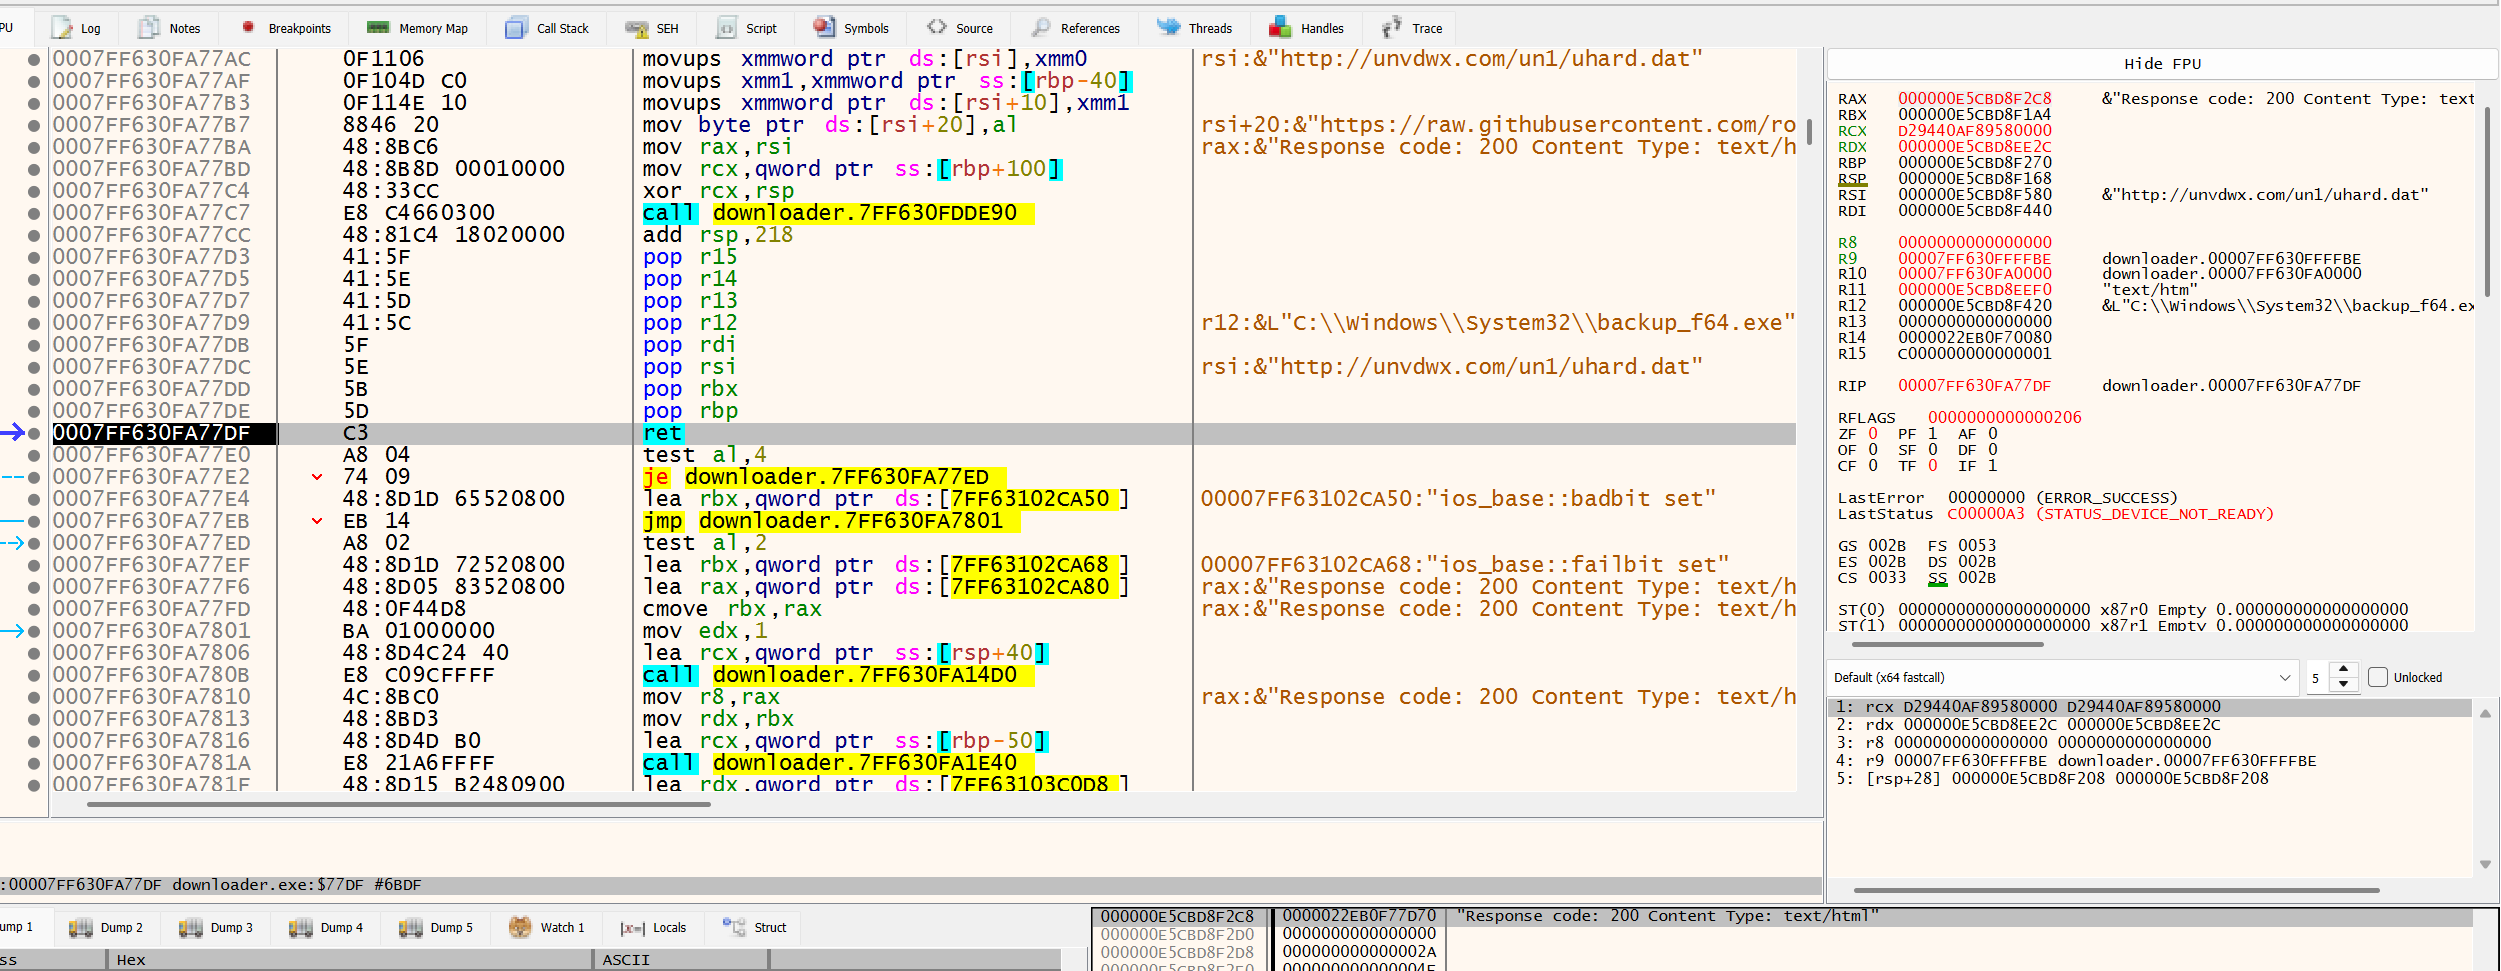This screenshot has height=971, width=2501.
Task: Open the Call Stack tab icon
Action: pyautogui.click(x=516, y=28)
